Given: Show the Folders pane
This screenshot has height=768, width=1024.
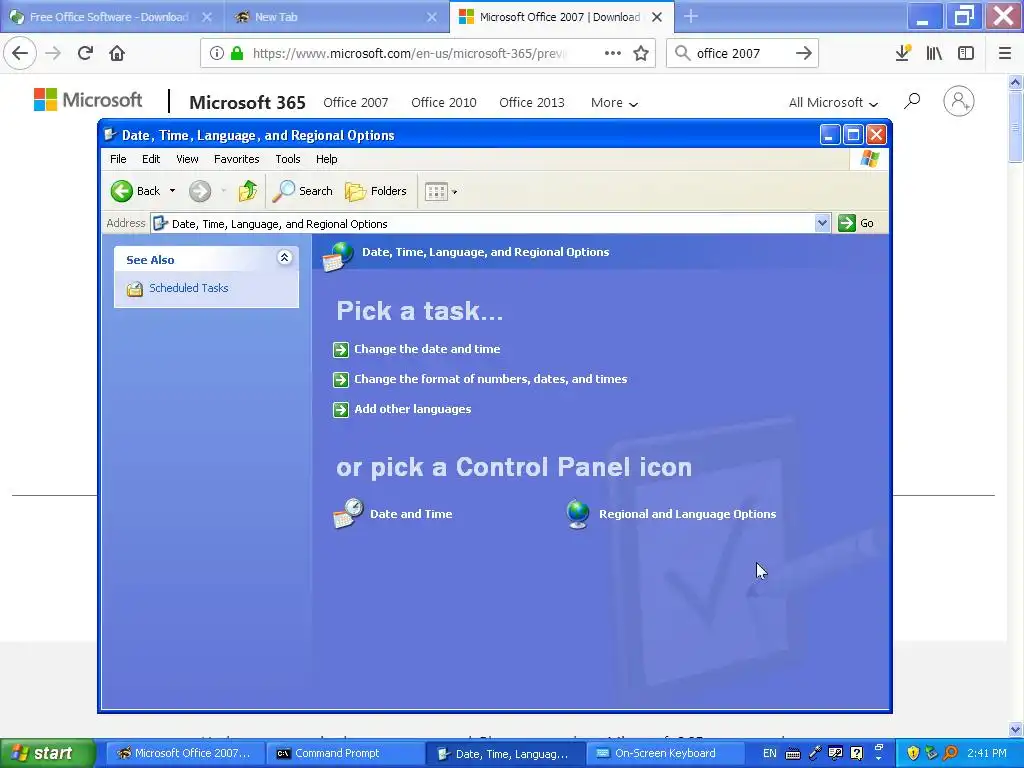Looking at the screenshot, I should [376, 191].
